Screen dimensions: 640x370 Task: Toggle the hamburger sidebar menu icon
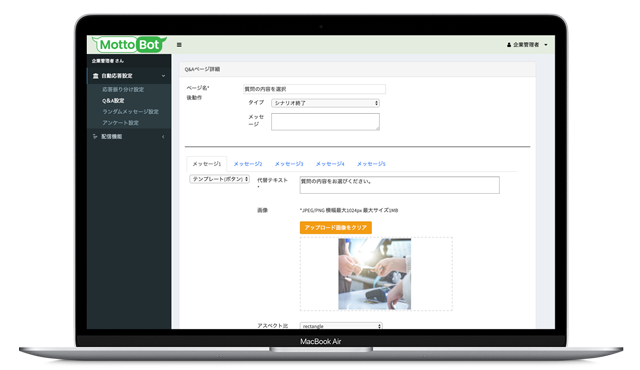179,45
